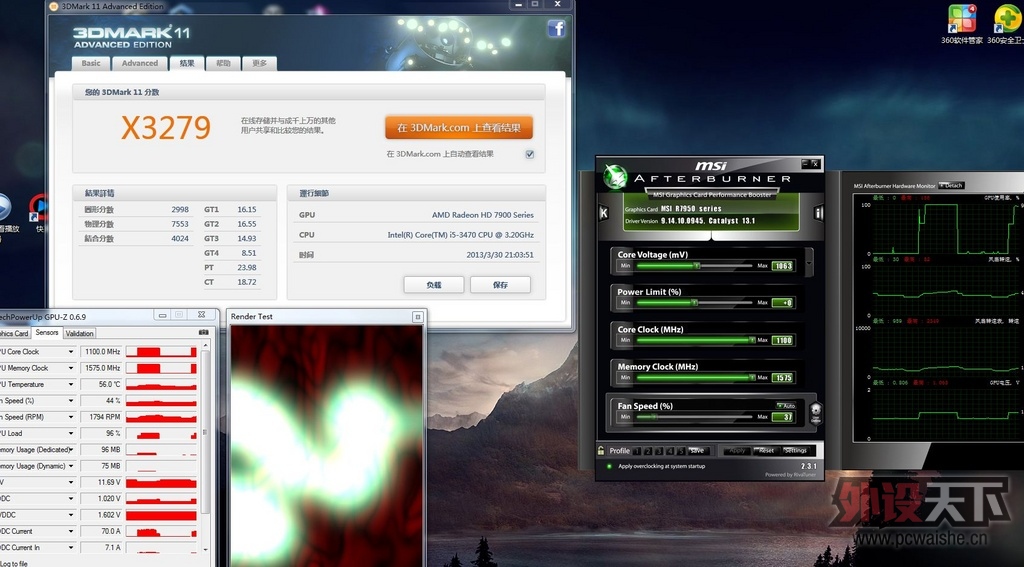Toggle Auto fan speed in Afterburner
Screen dimensions: 1024x567
(786, 406)
